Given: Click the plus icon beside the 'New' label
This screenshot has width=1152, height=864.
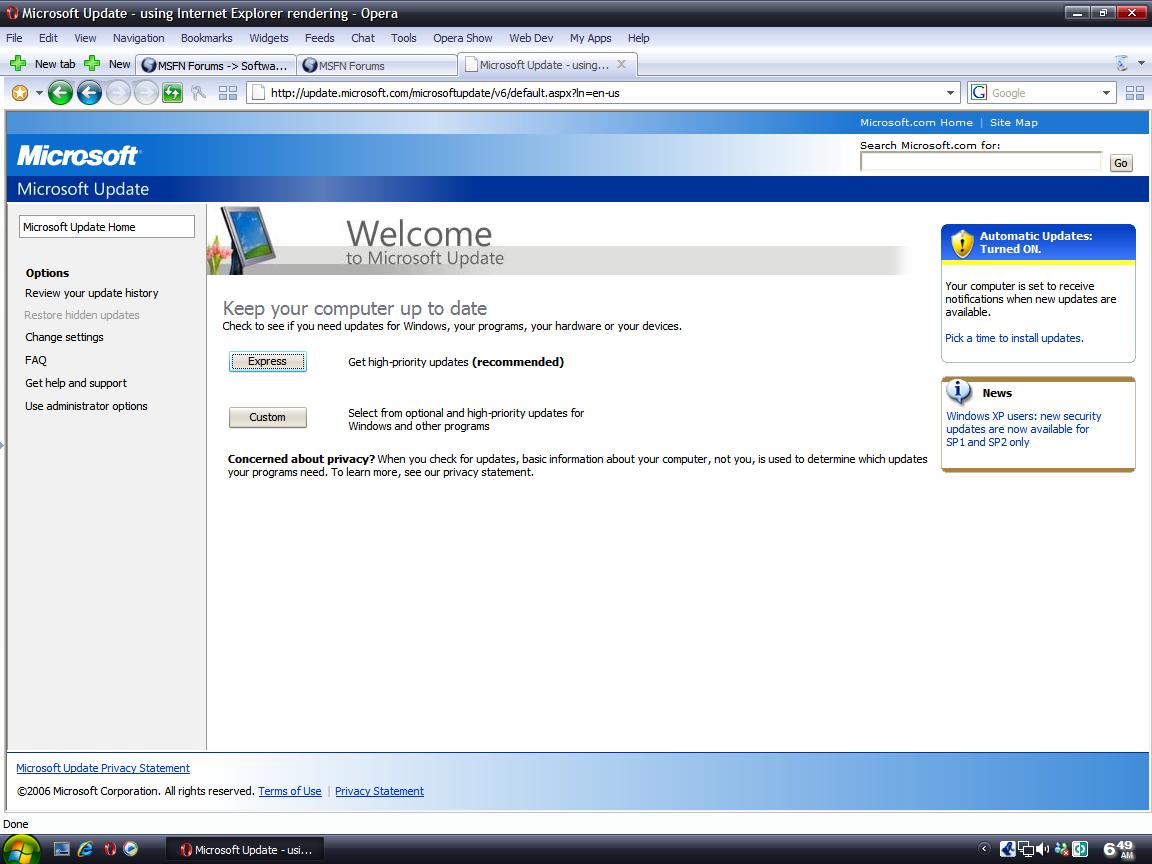Looking at the screenshot, I should coord(92,64).
